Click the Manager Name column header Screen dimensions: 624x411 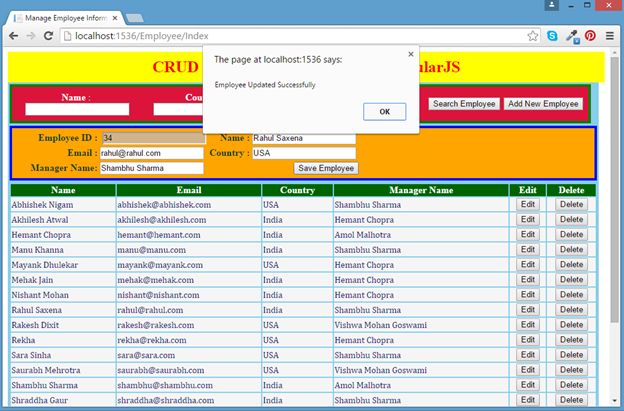click(x=421, y=190)
